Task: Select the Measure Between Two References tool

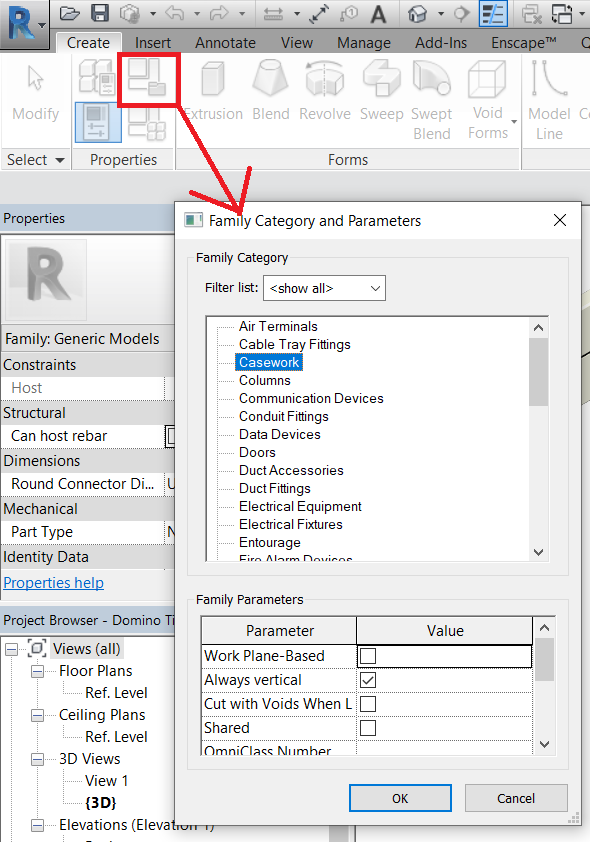Action: point(273,14)
